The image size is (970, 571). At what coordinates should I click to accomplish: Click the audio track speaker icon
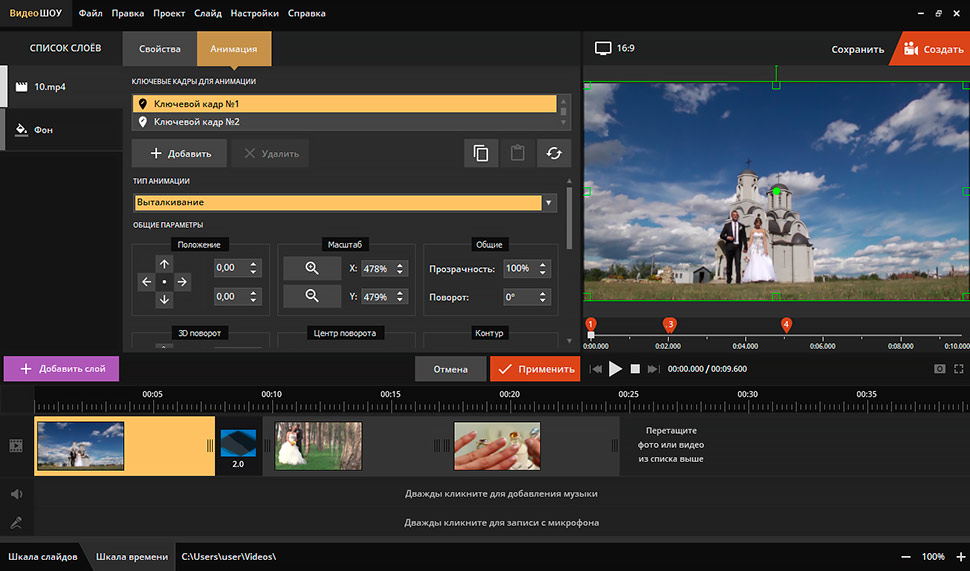16,494
